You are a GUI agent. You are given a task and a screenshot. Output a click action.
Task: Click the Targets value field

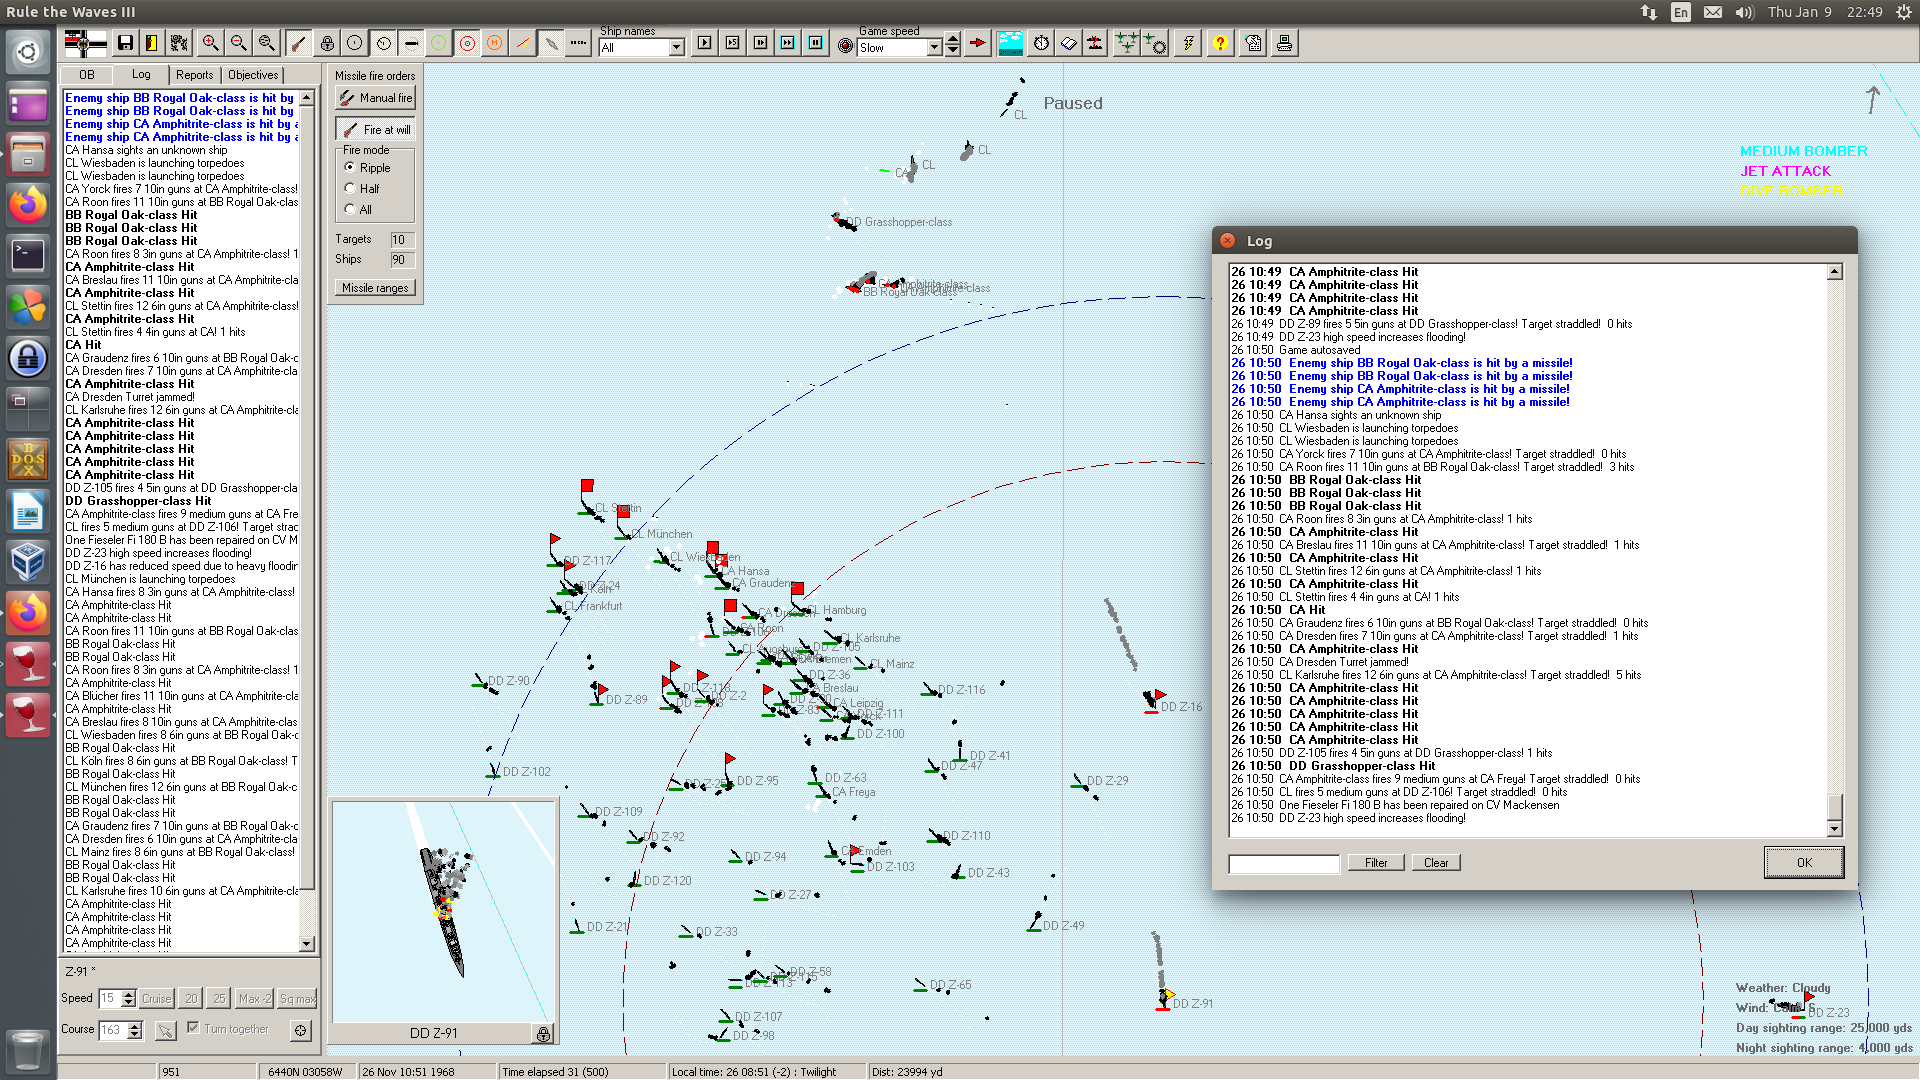tap(402, 240)
